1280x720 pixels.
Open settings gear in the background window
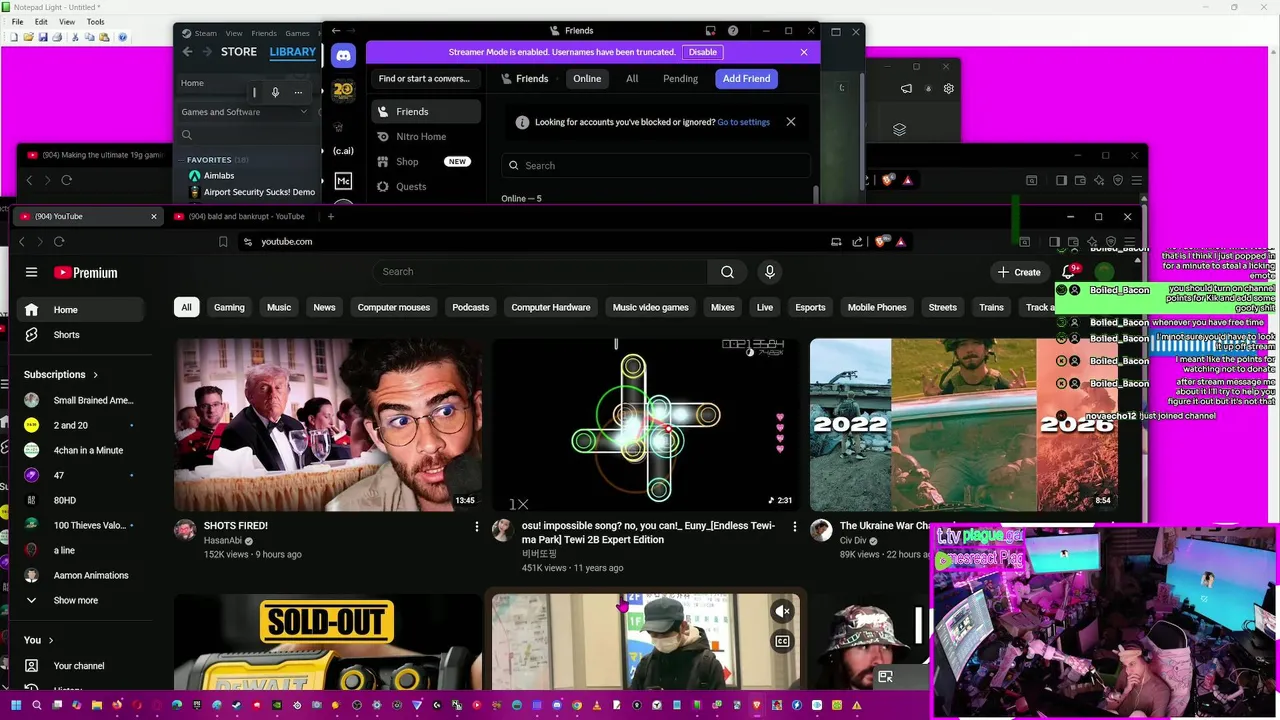948,88
